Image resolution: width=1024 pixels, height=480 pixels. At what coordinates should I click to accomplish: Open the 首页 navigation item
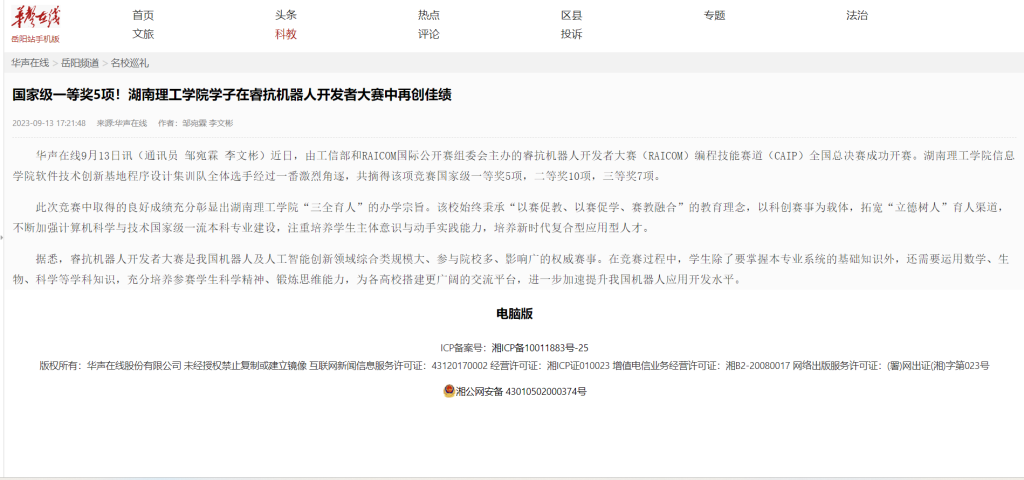pos(143,15)
